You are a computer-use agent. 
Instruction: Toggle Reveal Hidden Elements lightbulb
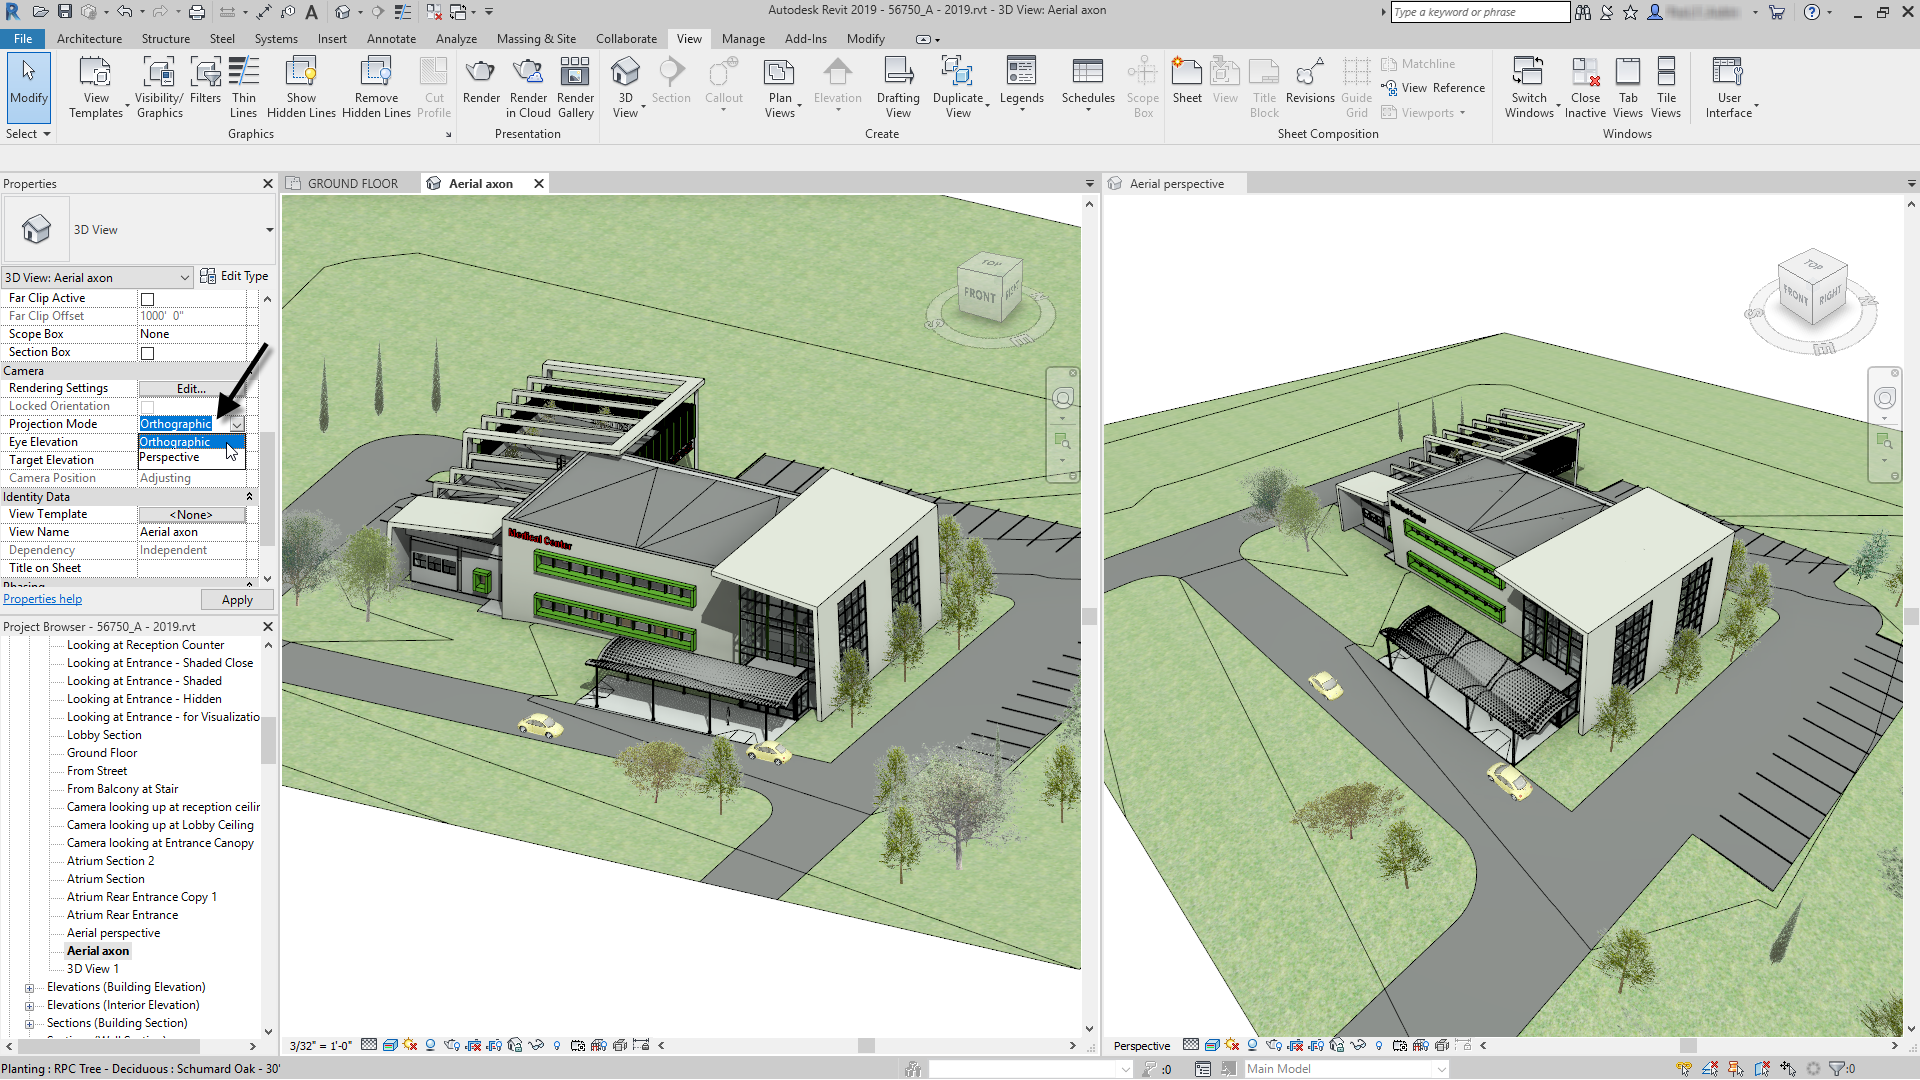point(557,1045)
